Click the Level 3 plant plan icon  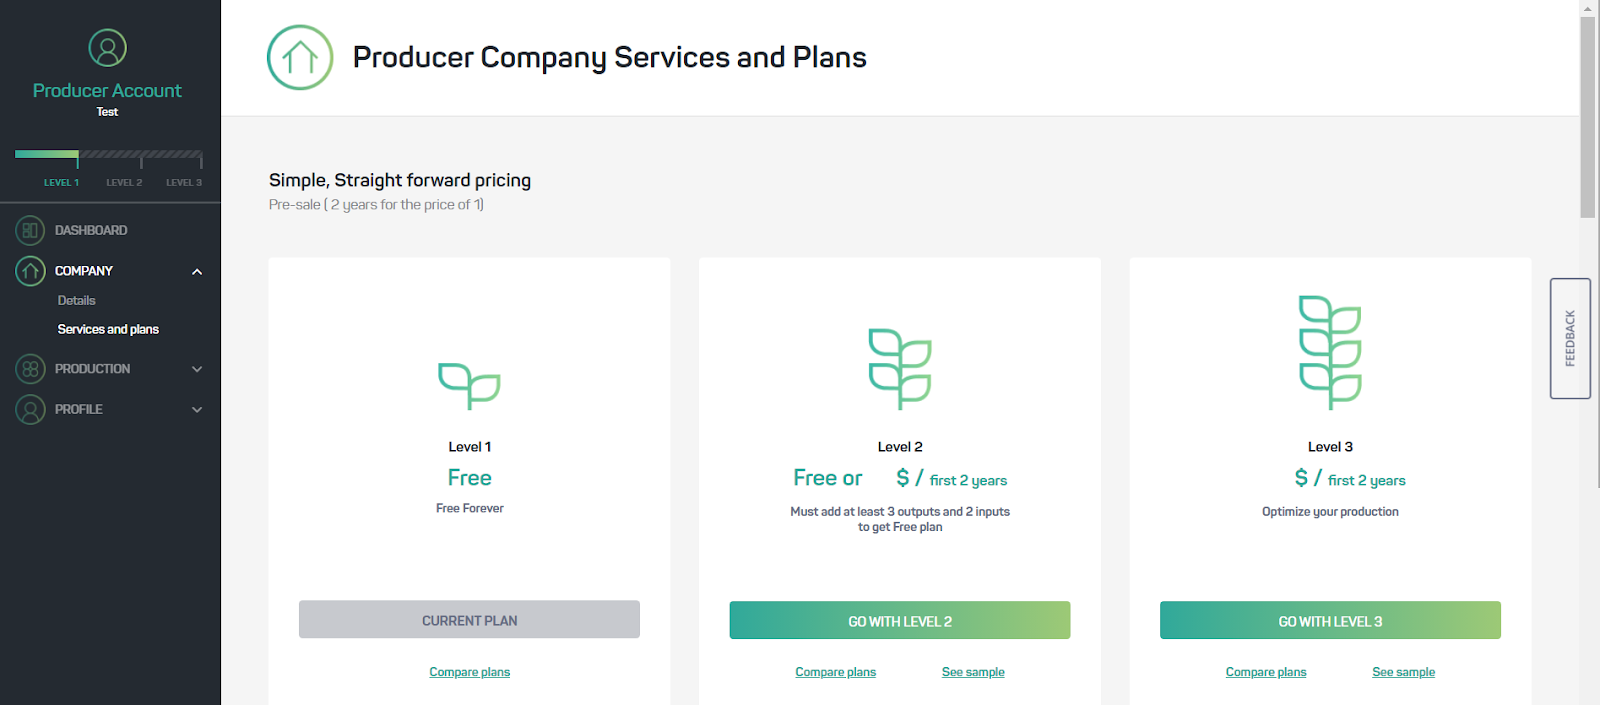1330,352
